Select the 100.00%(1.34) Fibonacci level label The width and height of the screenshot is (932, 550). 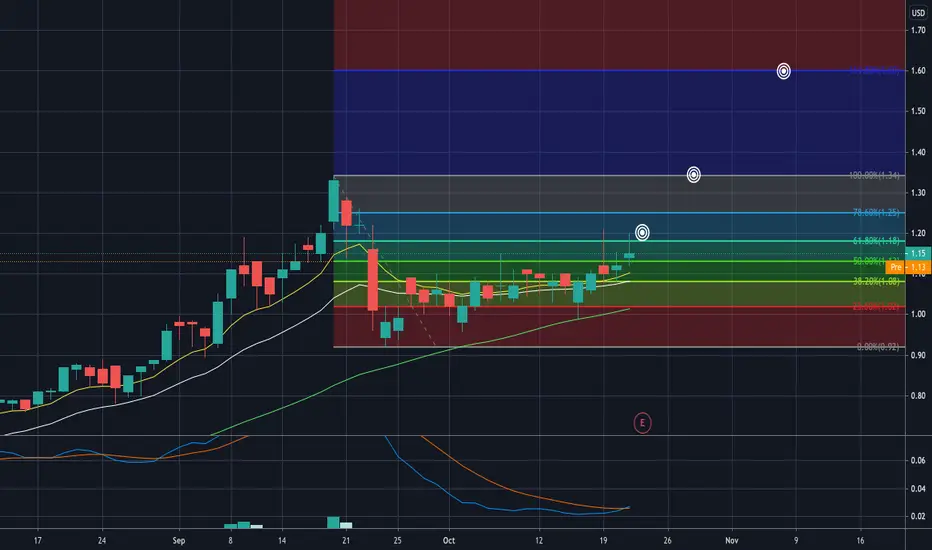pos(874,175)
